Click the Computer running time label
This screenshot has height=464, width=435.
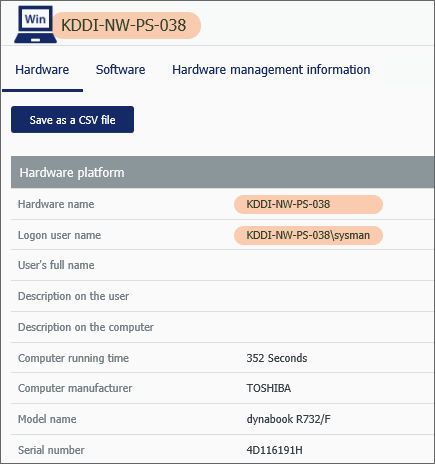pyautogui.click(x=73, y=358)
